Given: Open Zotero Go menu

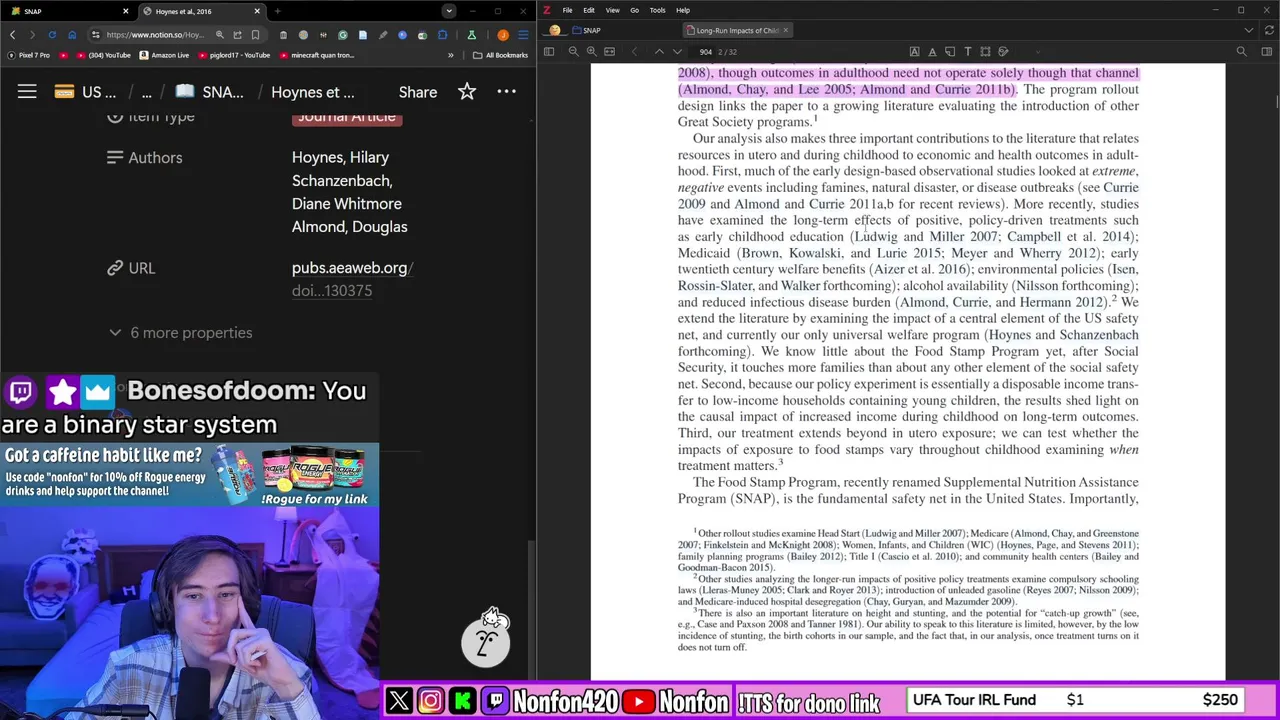Looking at the screenshot, I should (x=634, y=10).
